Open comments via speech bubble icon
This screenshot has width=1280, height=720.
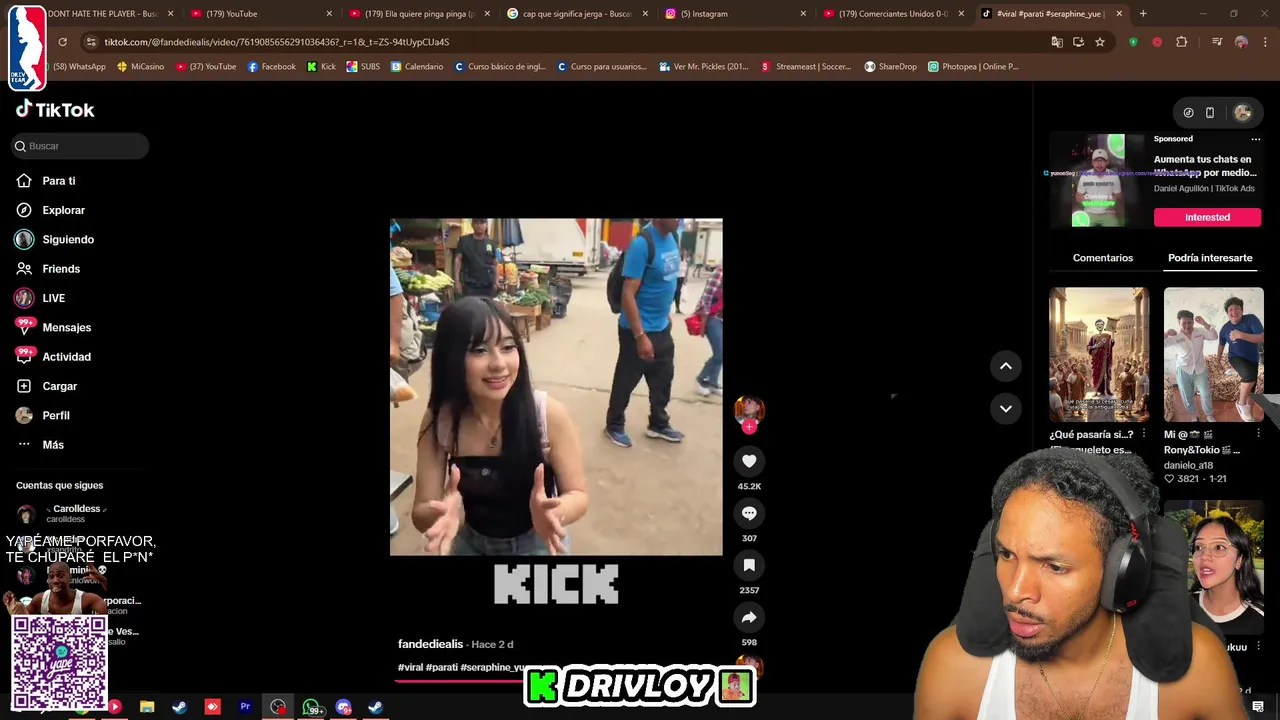pyautogui.click(x=749, y=513)
